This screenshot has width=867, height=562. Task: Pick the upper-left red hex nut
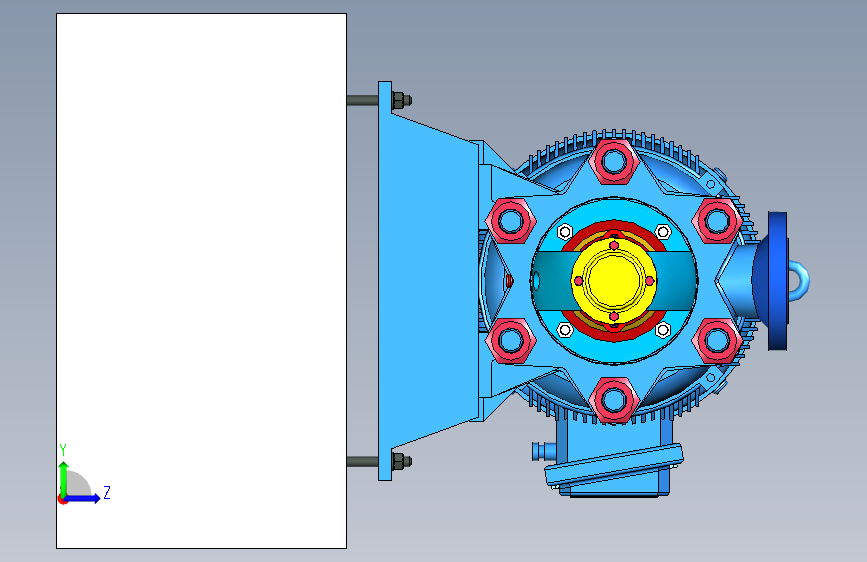(x=510, y=221)
